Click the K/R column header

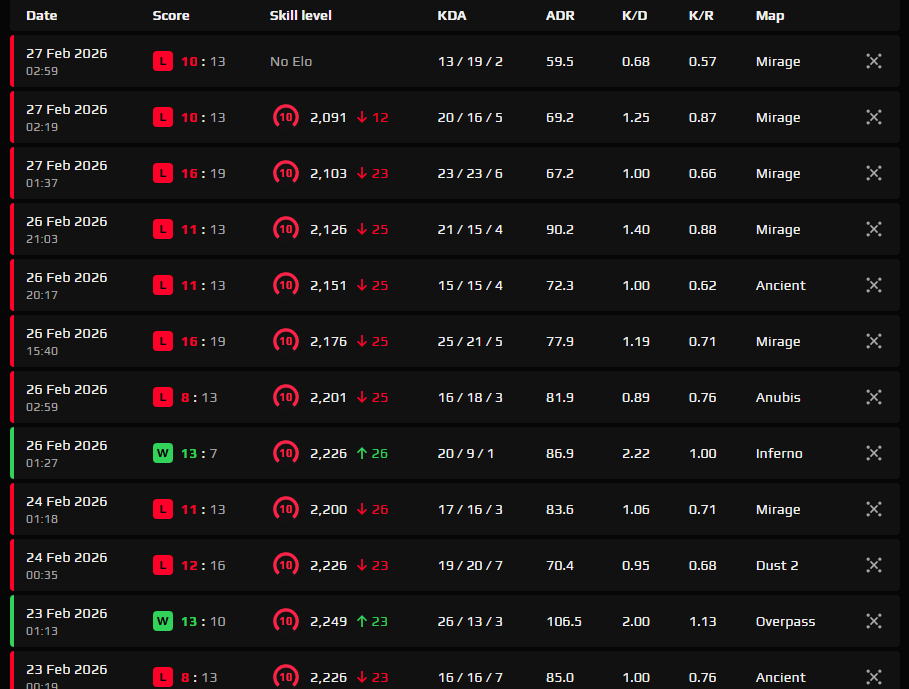701,16
